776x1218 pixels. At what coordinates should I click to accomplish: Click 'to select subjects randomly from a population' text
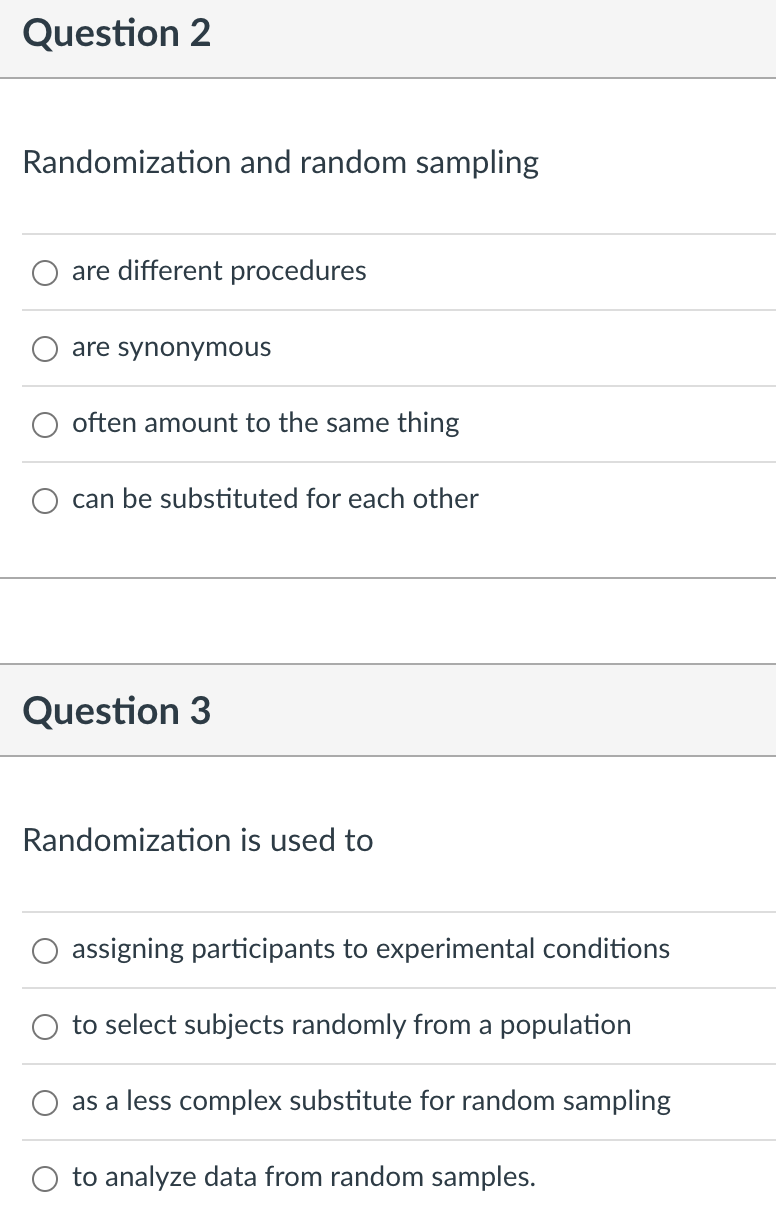point(352,1026)
